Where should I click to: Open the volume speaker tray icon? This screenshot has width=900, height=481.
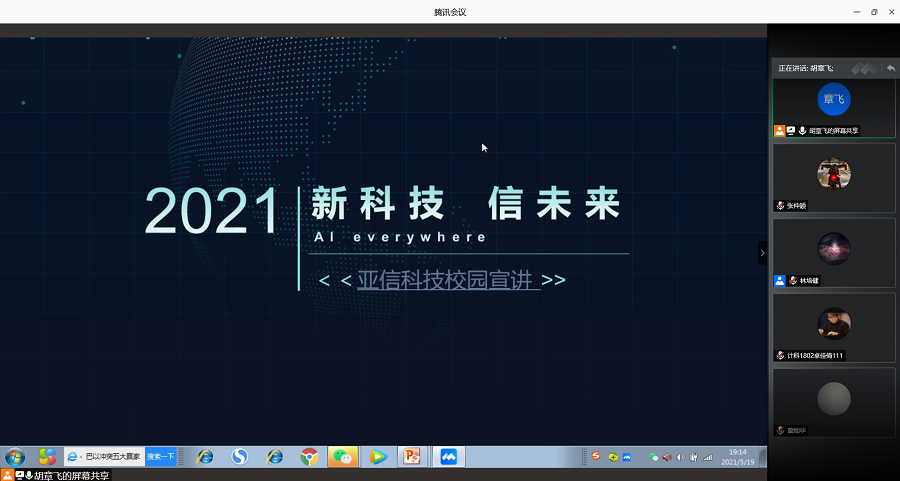[680, 457]
